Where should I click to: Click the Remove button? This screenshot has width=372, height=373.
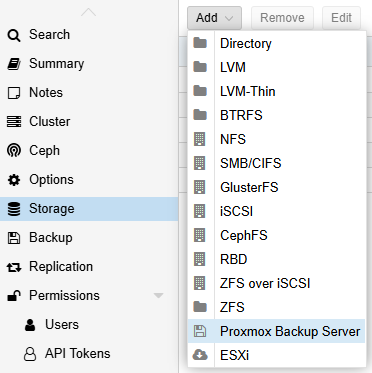(282, 18)
